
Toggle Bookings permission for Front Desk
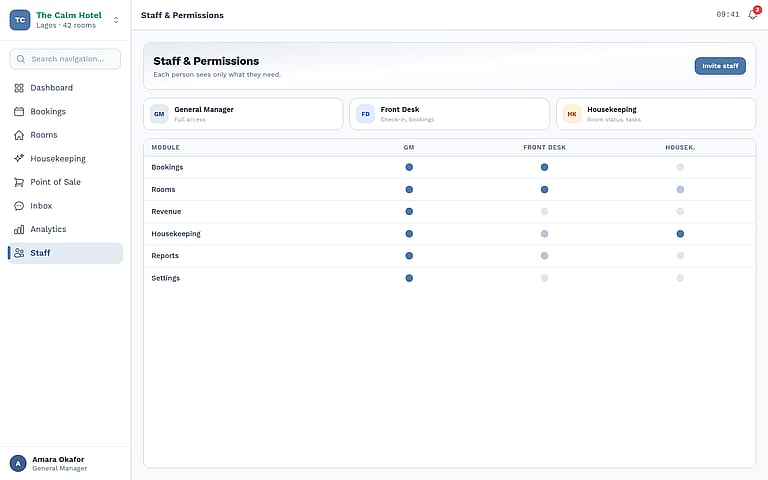point(544,168)
